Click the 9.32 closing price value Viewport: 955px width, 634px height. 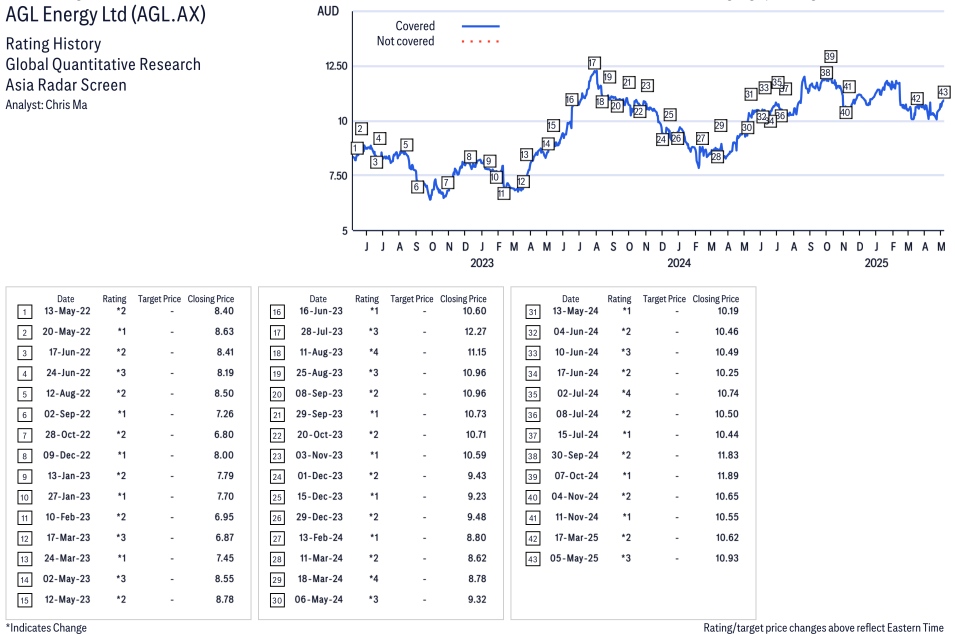coord(477,600)
